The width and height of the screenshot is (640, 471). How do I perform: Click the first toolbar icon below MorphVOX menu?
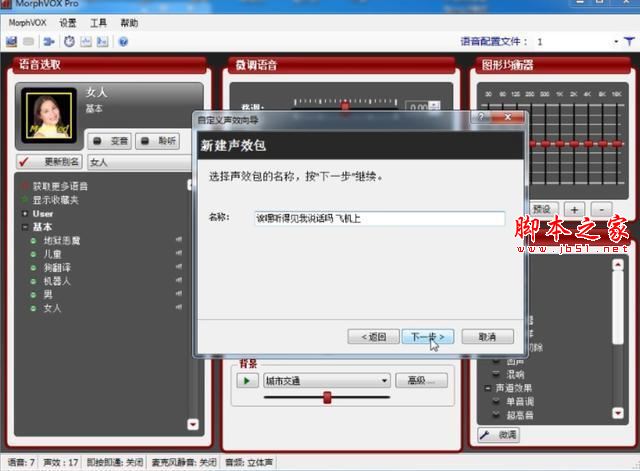coord(11,41)
